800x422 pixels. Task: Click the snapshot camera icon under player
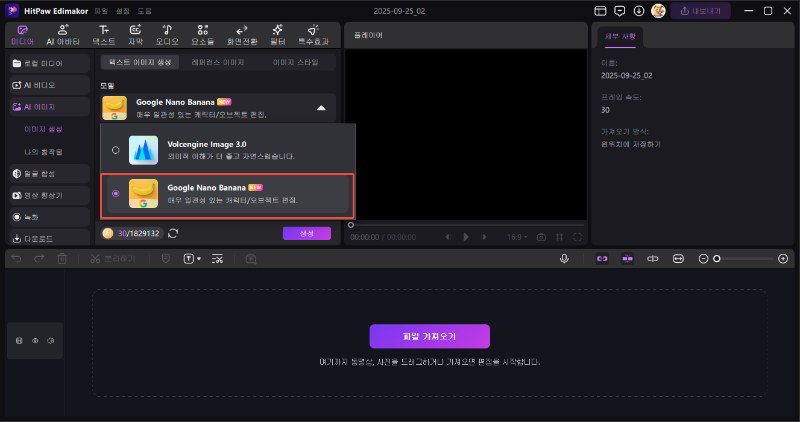(541, 237)
